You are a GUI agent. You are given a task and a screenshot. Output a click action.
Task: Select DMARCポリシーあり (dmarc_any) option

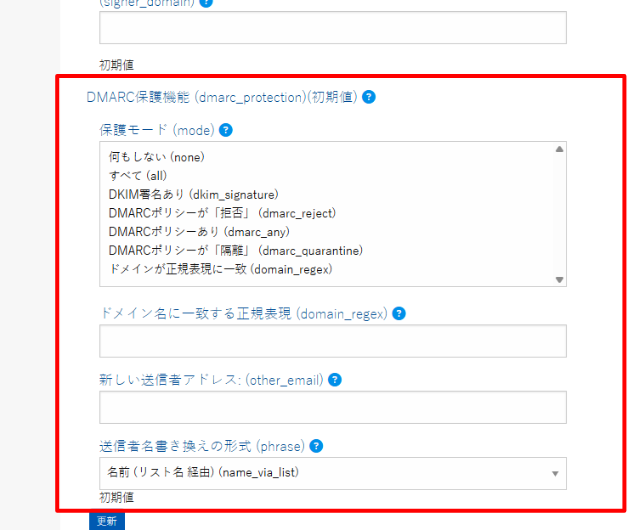pos(199,232)
